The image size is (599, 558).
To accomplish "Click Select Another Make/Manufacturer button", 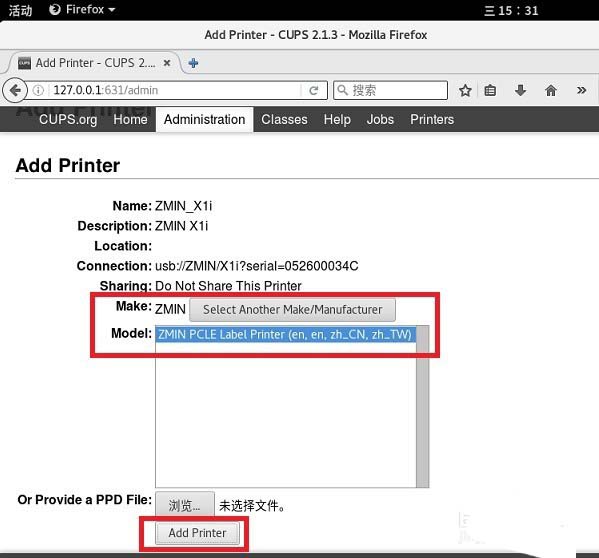I will point(293,310).
